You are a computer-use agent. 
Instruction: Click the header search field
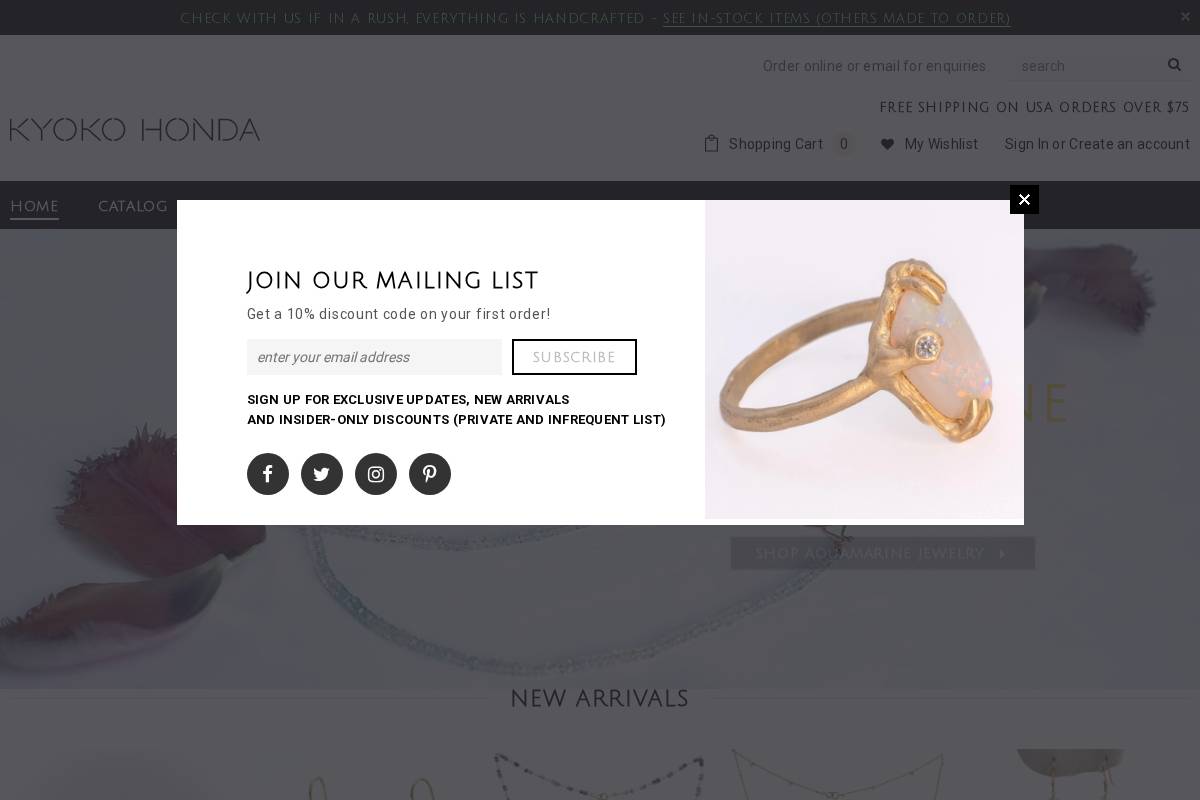point(1087,66)
